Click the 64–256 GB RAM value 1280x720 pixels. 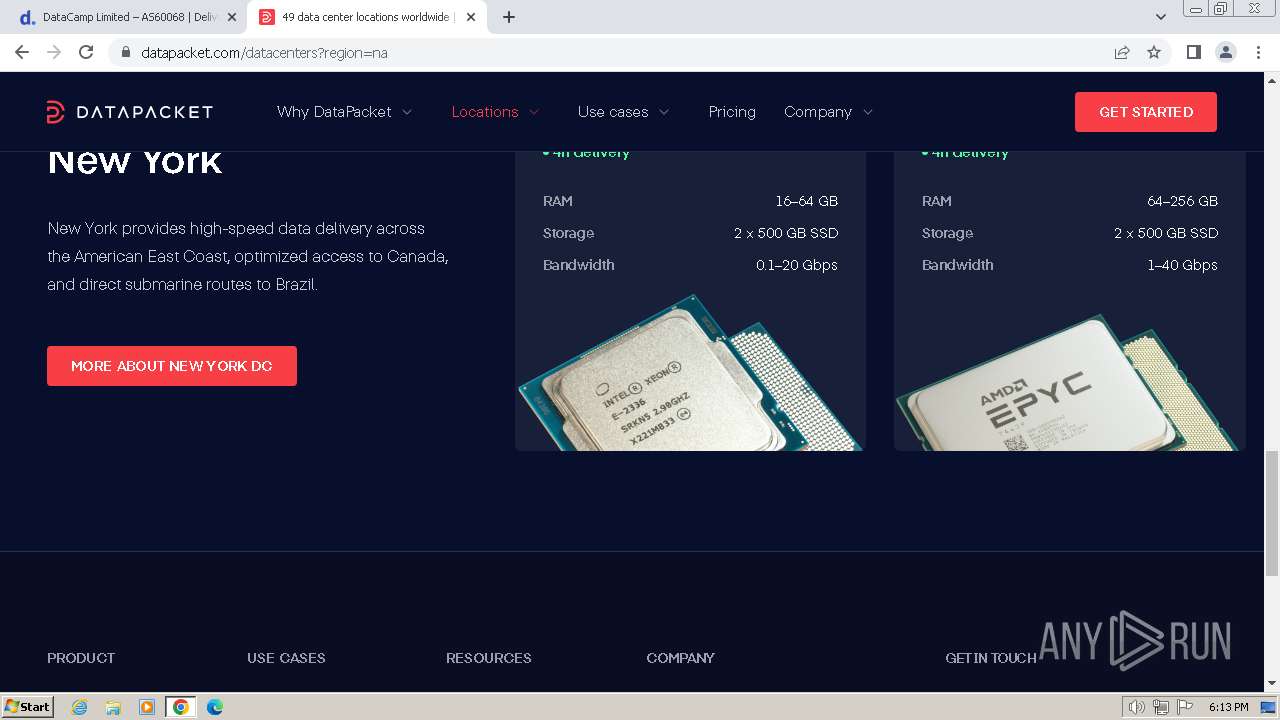(x=1183, y=201)
